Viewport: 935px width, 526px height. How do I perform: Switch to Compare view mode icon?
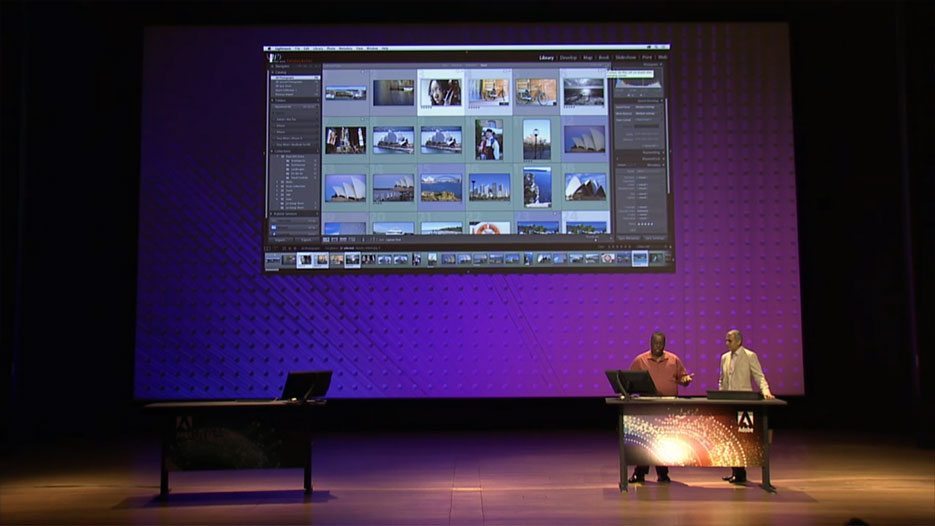pyautogui.click(x=343, y=240)
